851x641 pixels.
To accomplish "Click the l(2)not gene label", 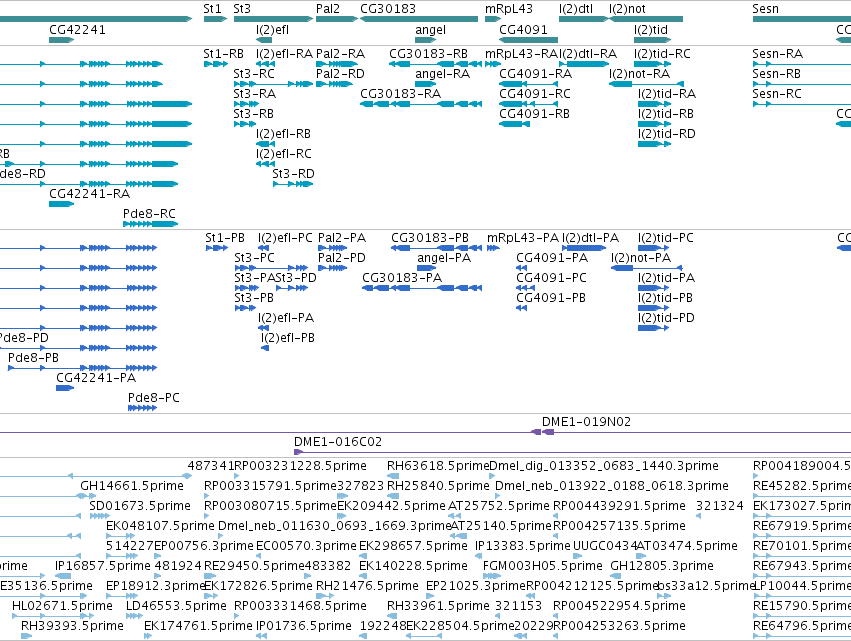I will tap(627, 9).
